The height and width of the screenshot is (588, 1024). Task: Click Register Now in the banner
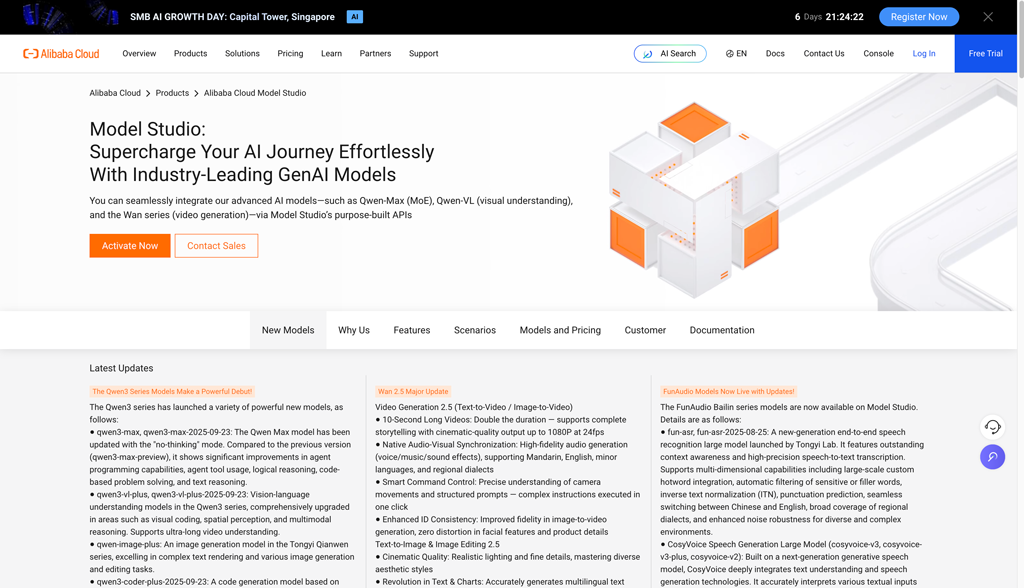(918, 17)
